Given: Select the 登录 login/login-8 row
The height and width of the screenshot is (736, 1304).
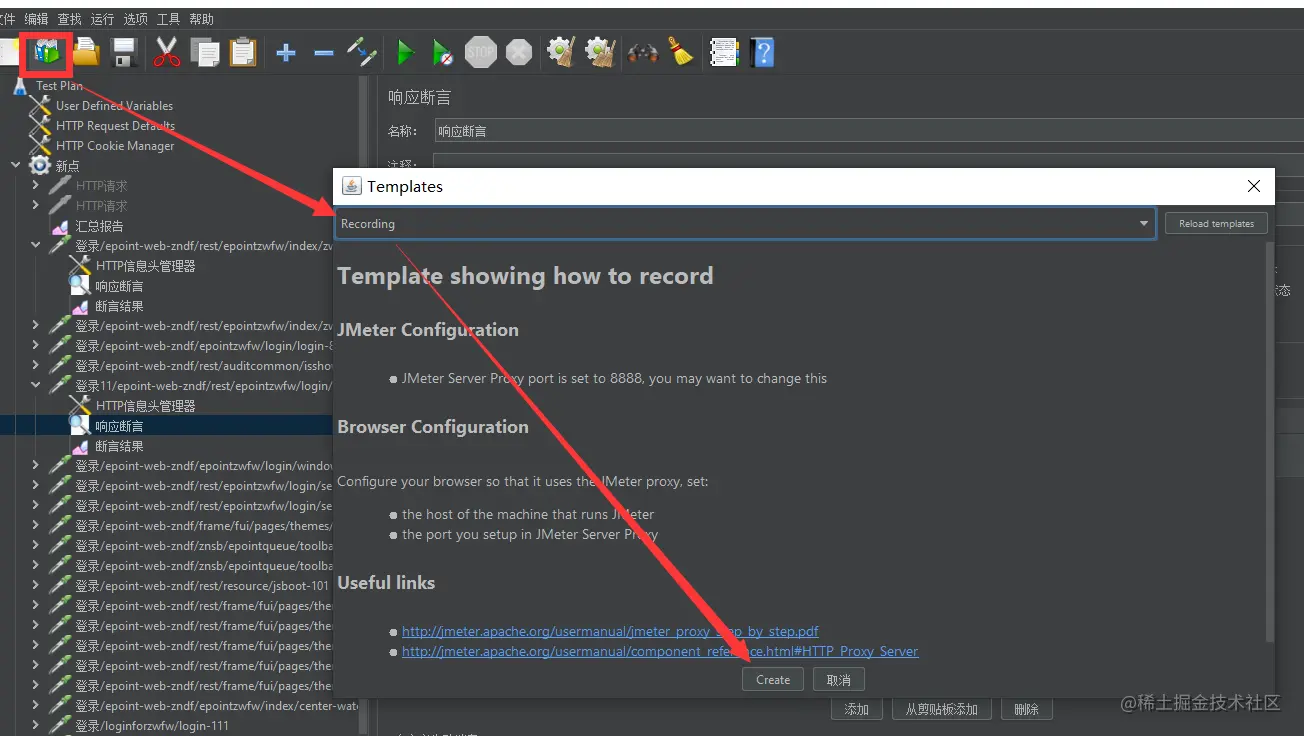Looking at the screenshot, I should (x=202, y=345).
